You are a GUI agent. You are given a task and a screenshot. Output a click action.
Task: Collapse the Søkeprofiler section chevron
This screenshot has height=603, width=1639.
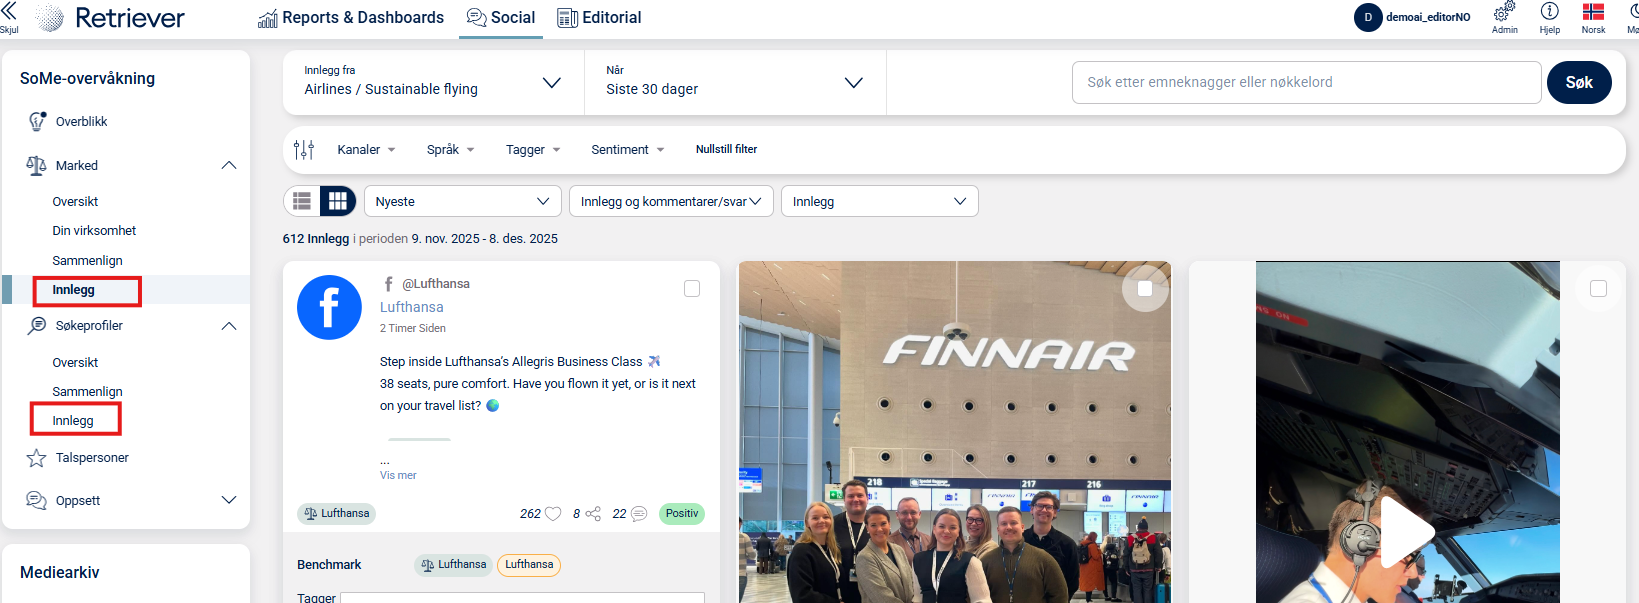[229, 326]
